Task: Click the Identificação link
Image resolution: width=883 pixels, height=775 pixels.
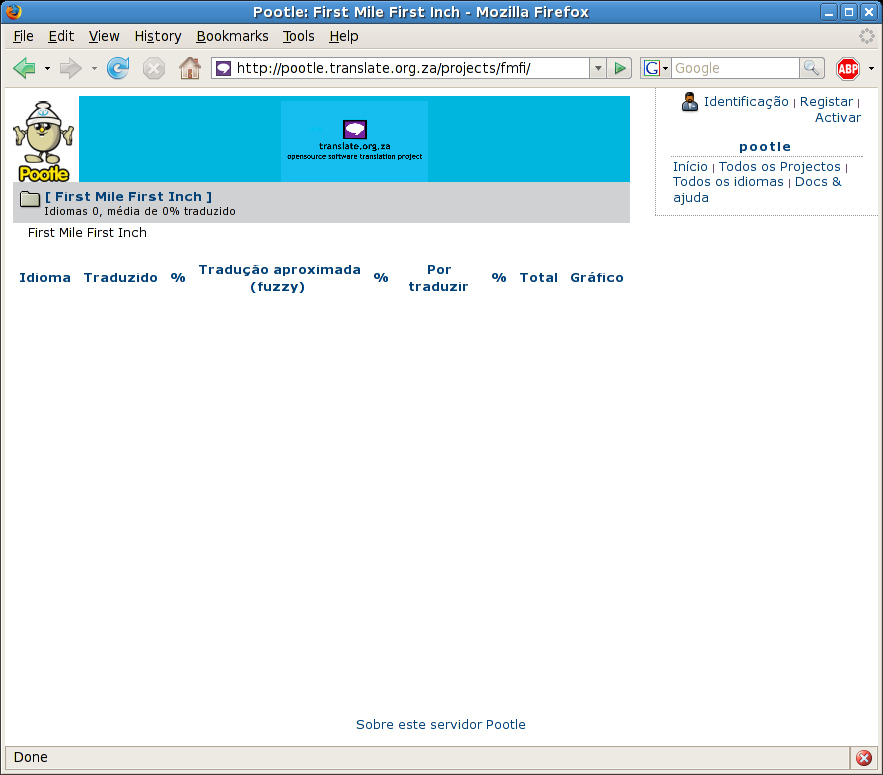Action: pos(746,101)
